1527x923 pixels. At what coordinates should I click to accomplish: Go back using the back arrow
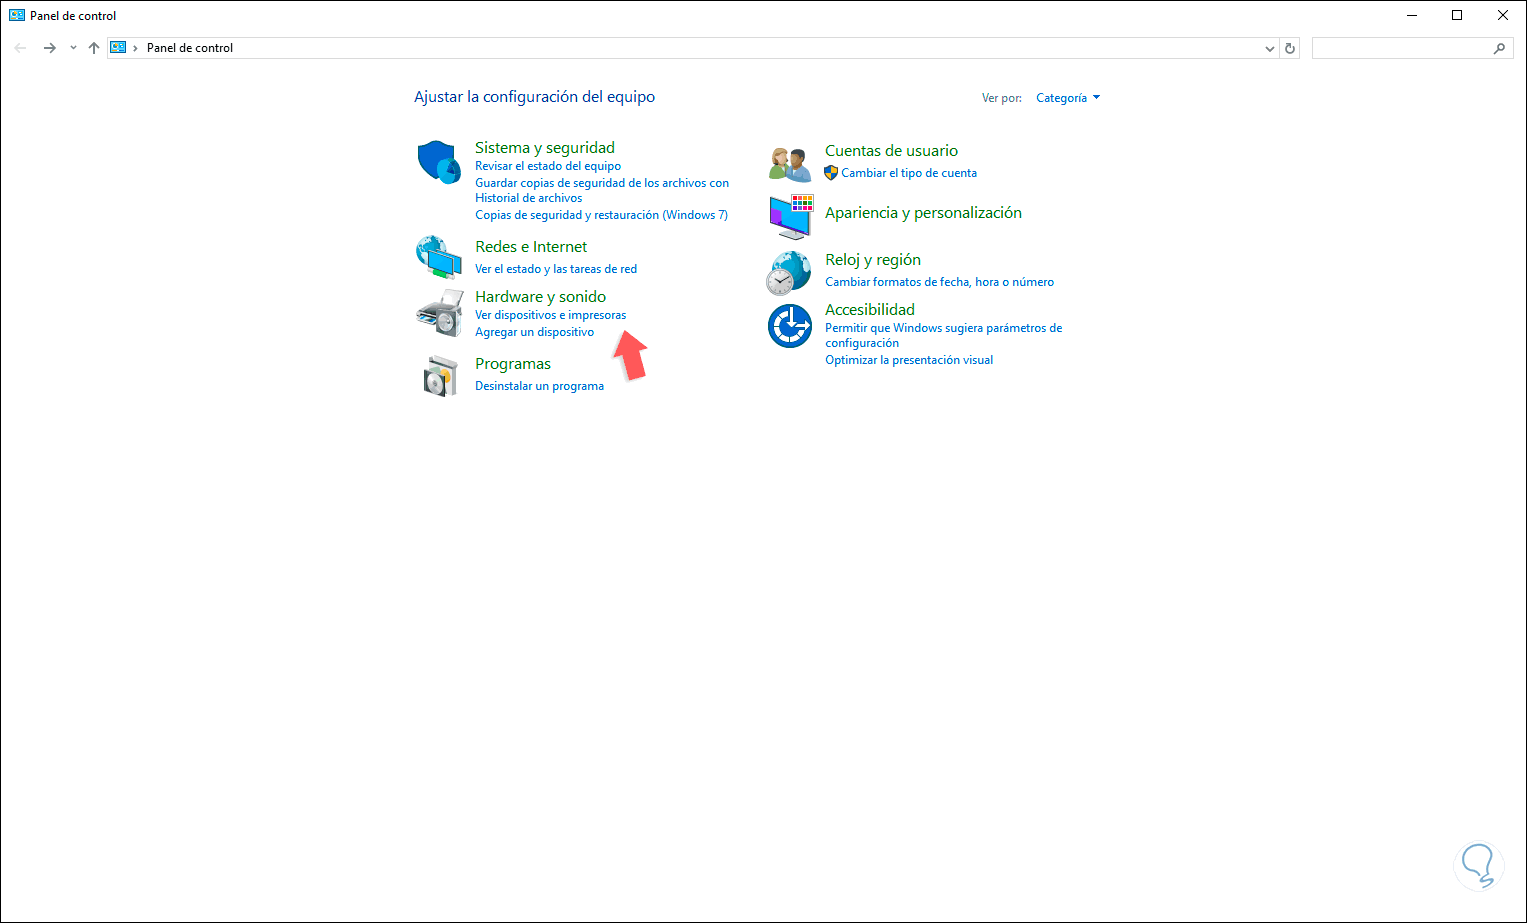point(20,48)
